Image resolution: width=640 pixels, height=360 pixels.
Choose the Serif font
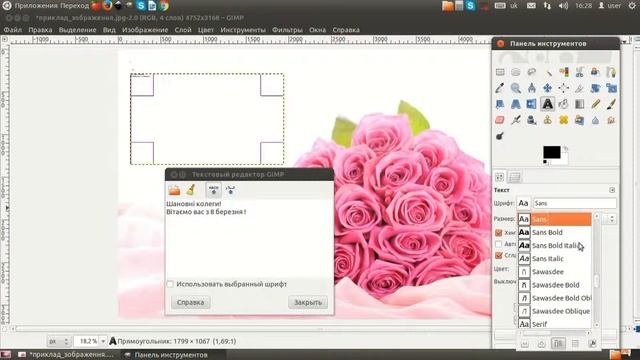(x=554, y=324)
